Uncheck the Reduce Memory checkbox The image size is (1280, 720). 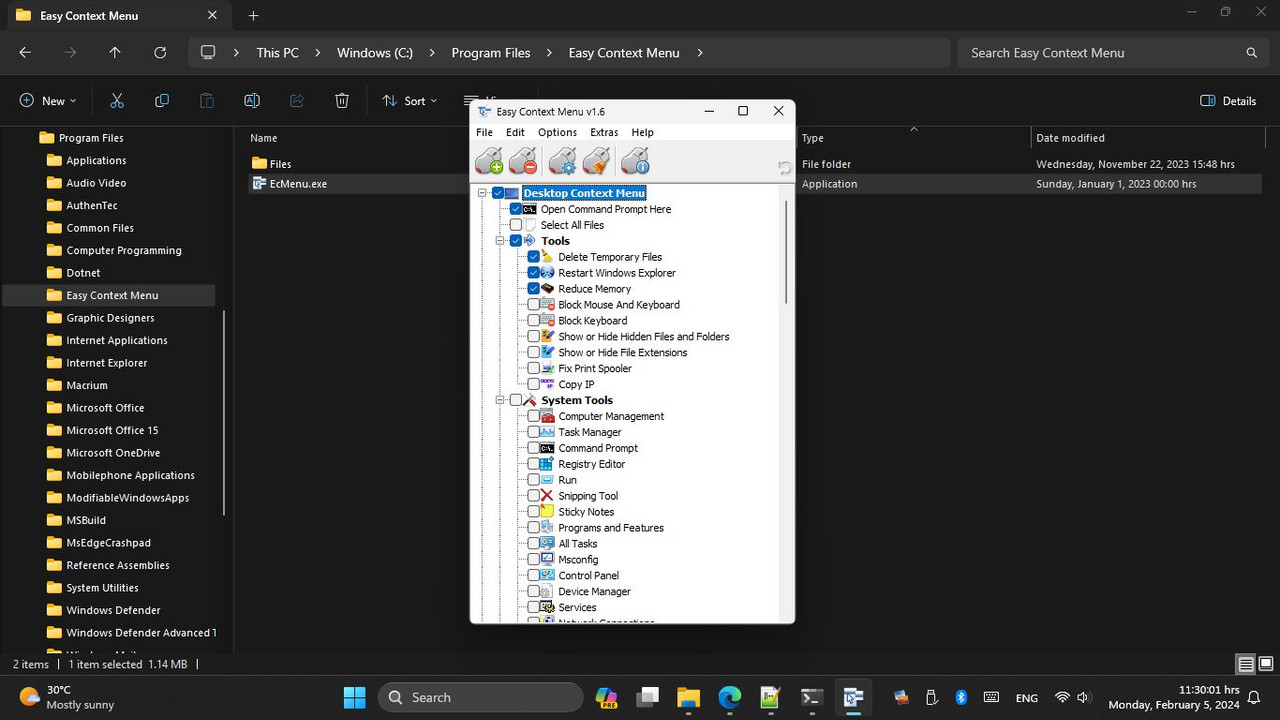(534, 289)
